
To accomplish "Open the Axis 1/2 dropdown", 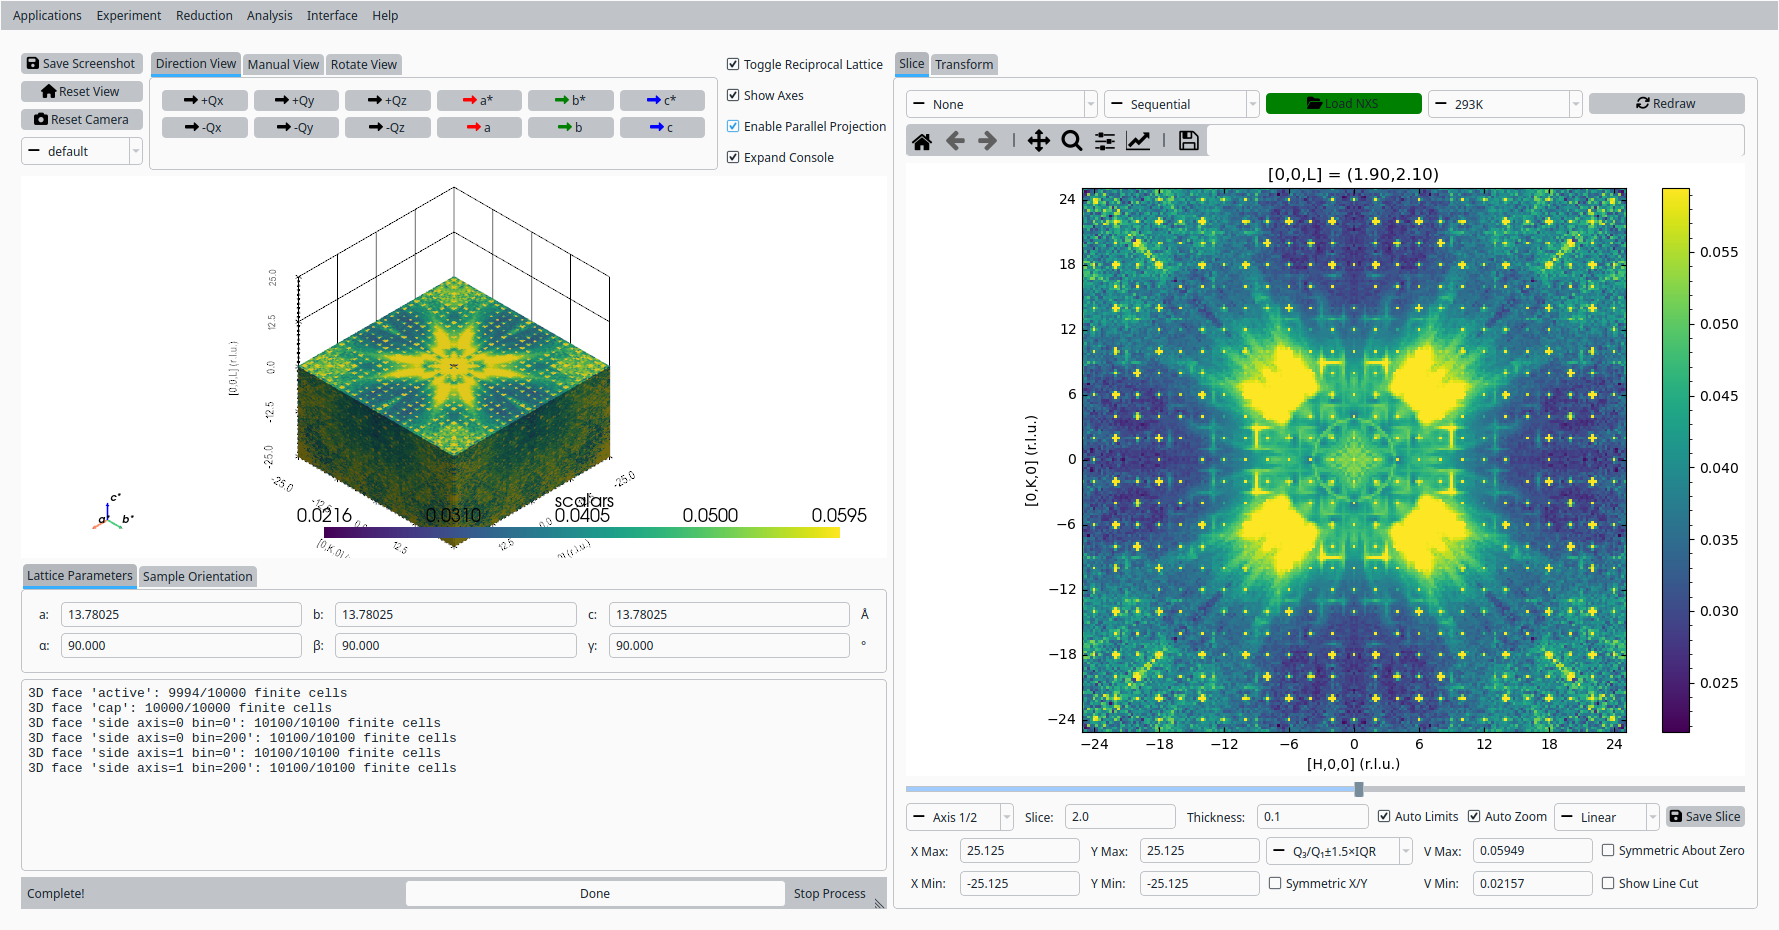I will [x=959, y=817].
